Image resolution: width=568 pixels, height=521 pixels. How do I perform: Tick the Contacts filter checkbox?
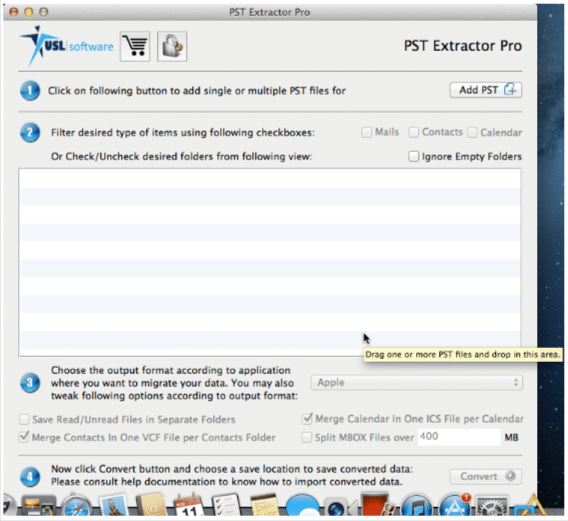click(413, 132)
